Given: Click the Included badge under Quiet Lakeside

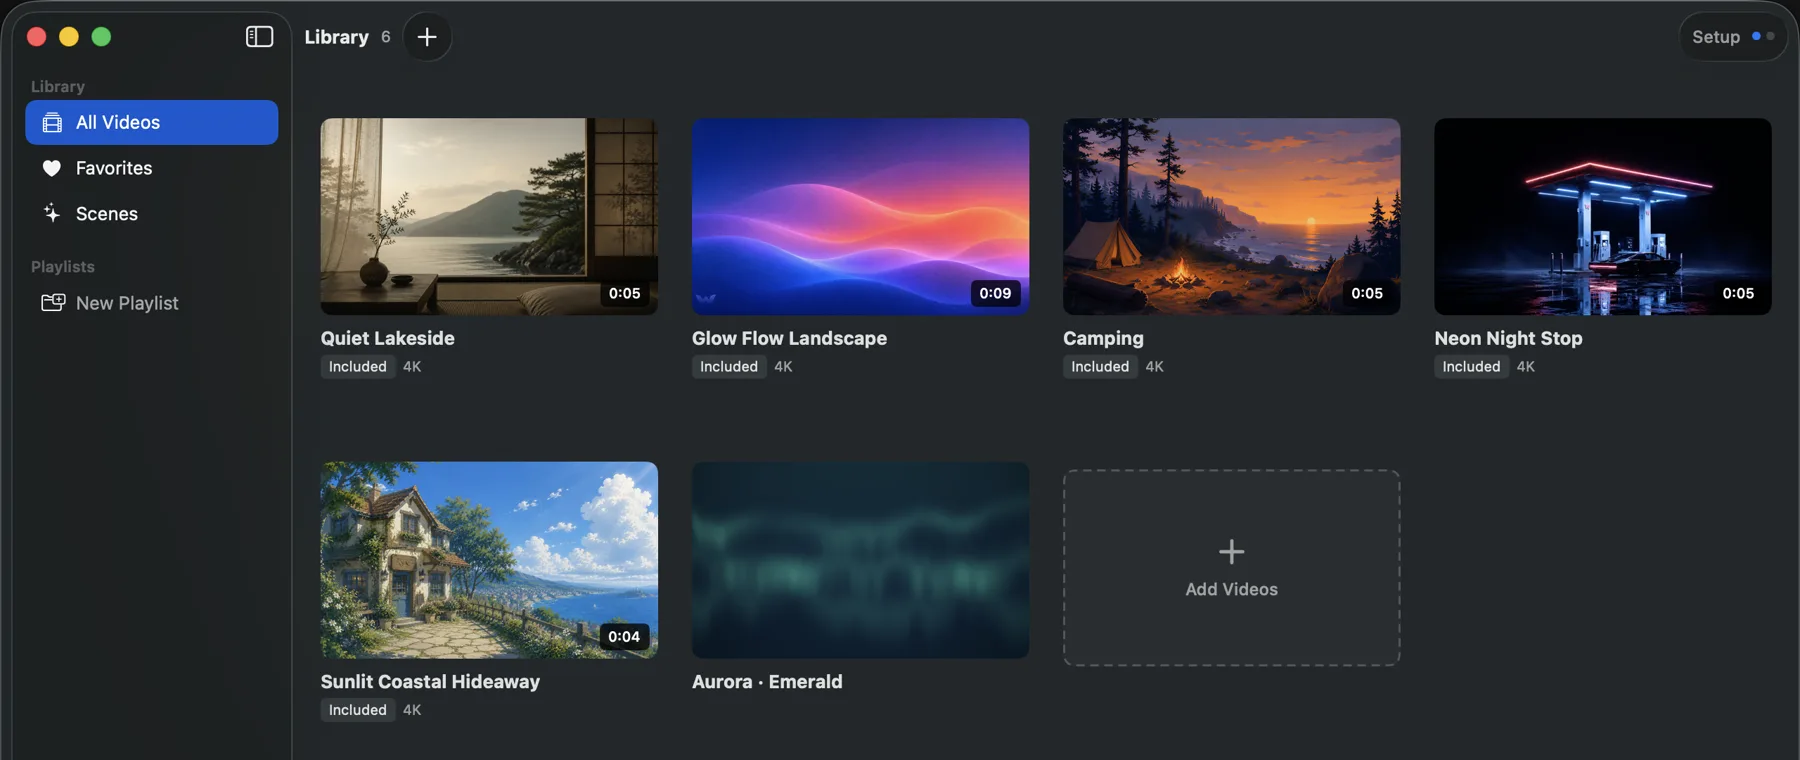Looking at the screenshot, I should coord(358,367).
